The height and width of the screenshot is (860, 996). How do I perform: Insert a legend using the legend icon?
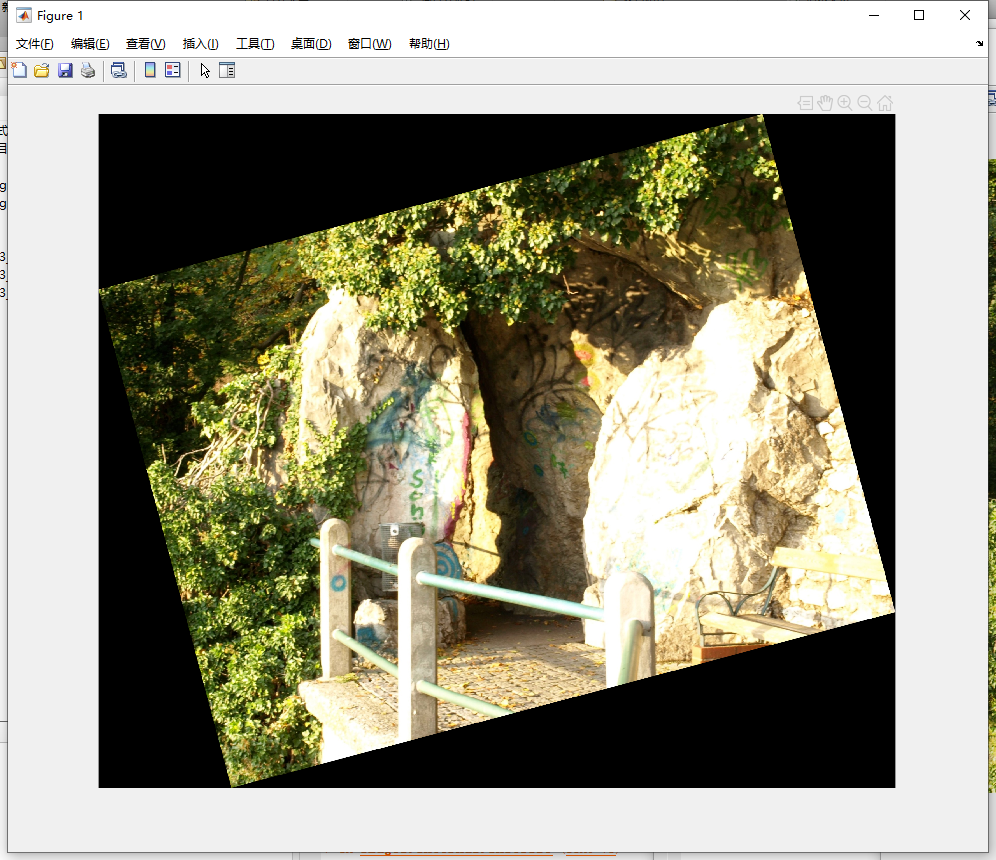pos(171,70)
